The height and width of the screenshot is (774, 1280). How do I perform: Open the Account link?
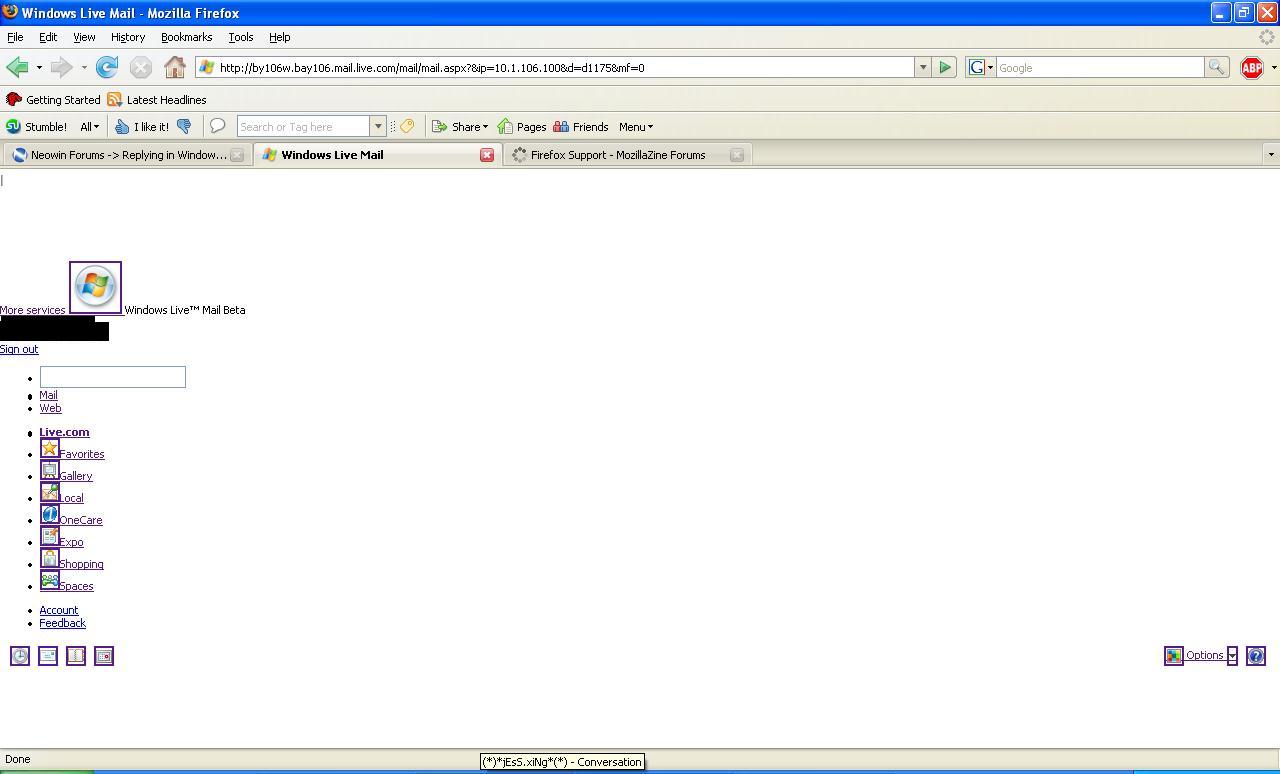pyautogui.click(x=59, y=610)
